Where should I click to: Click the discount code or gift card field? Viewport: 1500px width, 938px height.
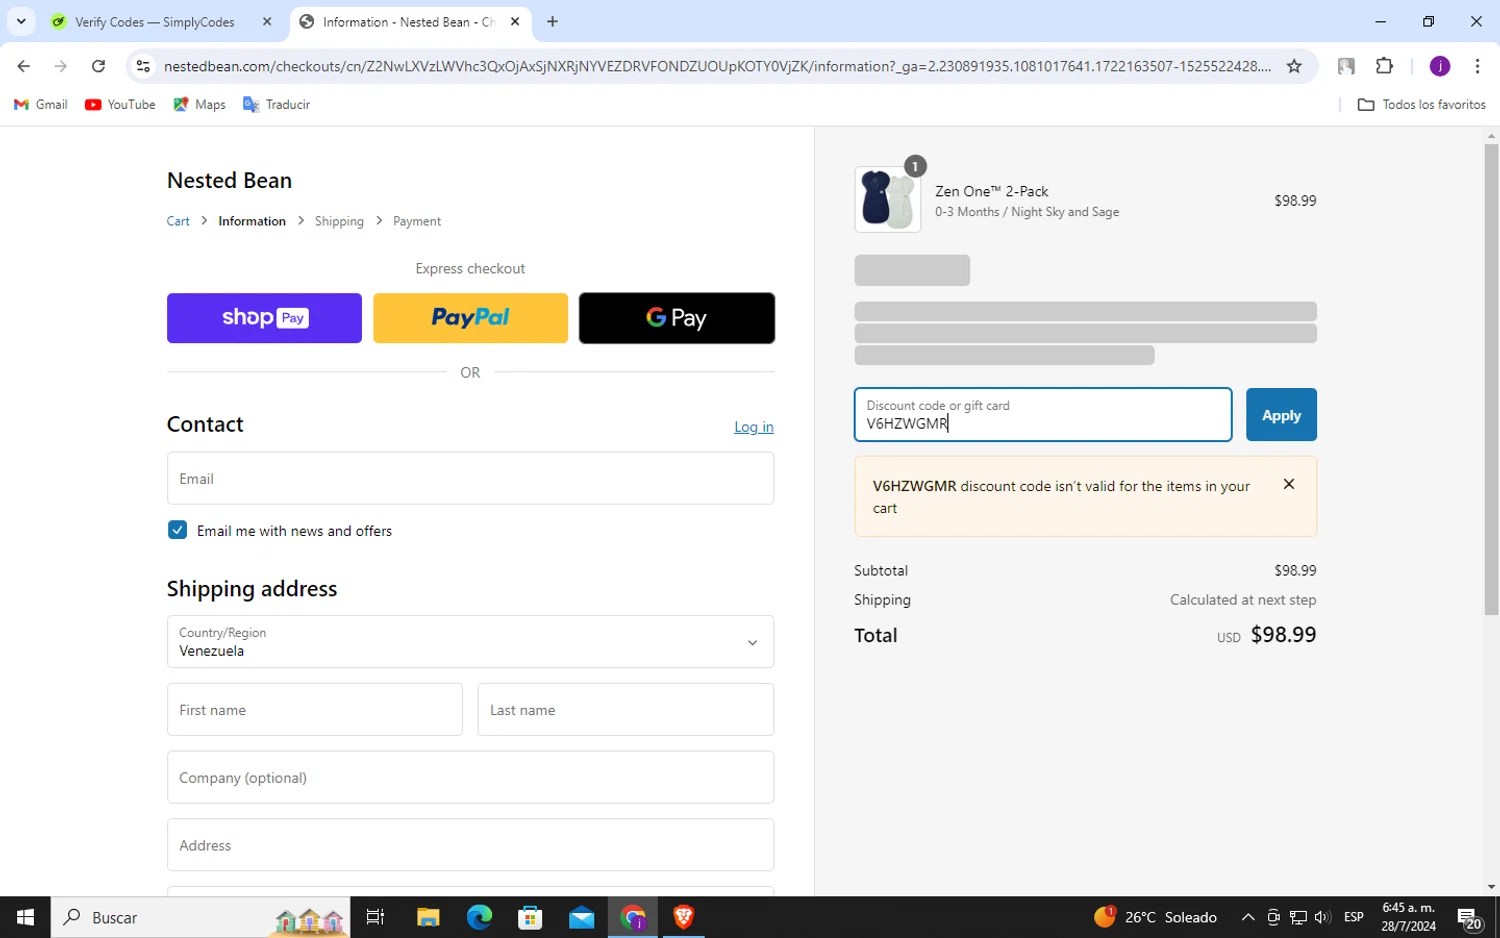click(1043, 414)
